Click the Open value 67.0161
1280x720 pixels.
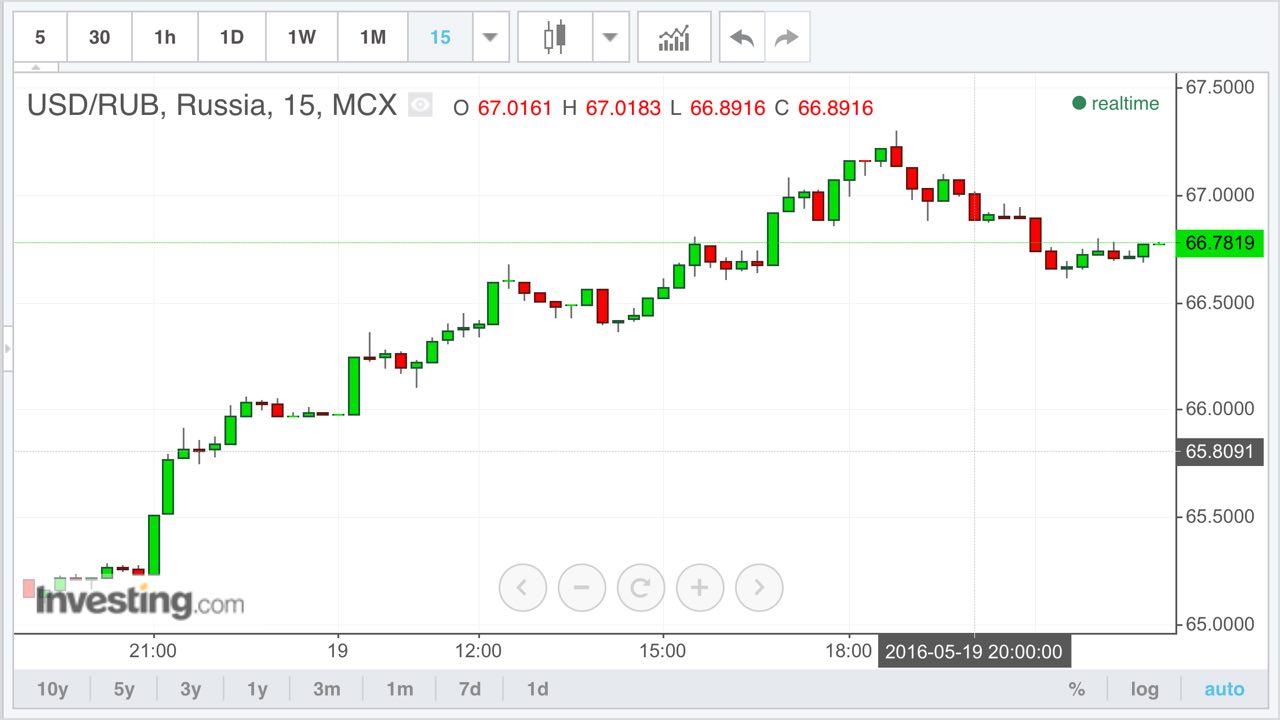(x=515, y=108)
